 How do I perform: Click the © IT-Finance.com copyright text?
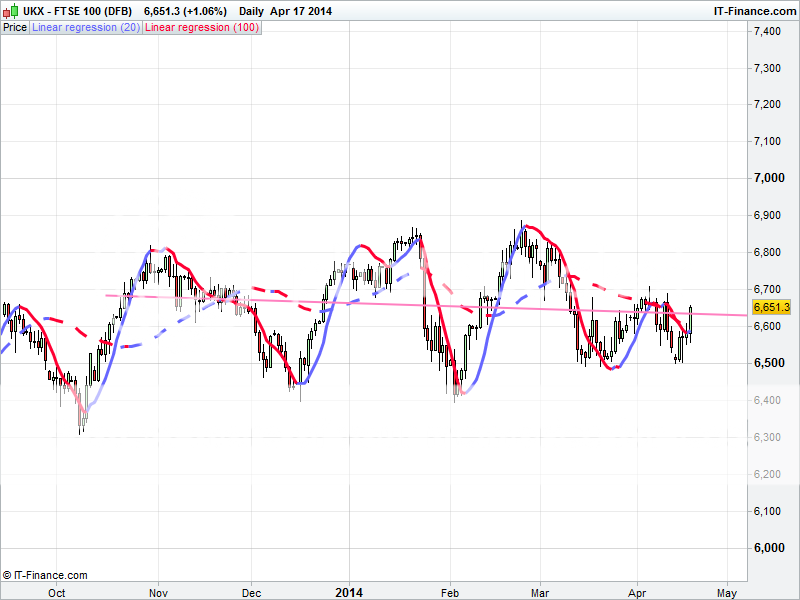(45, 575)
